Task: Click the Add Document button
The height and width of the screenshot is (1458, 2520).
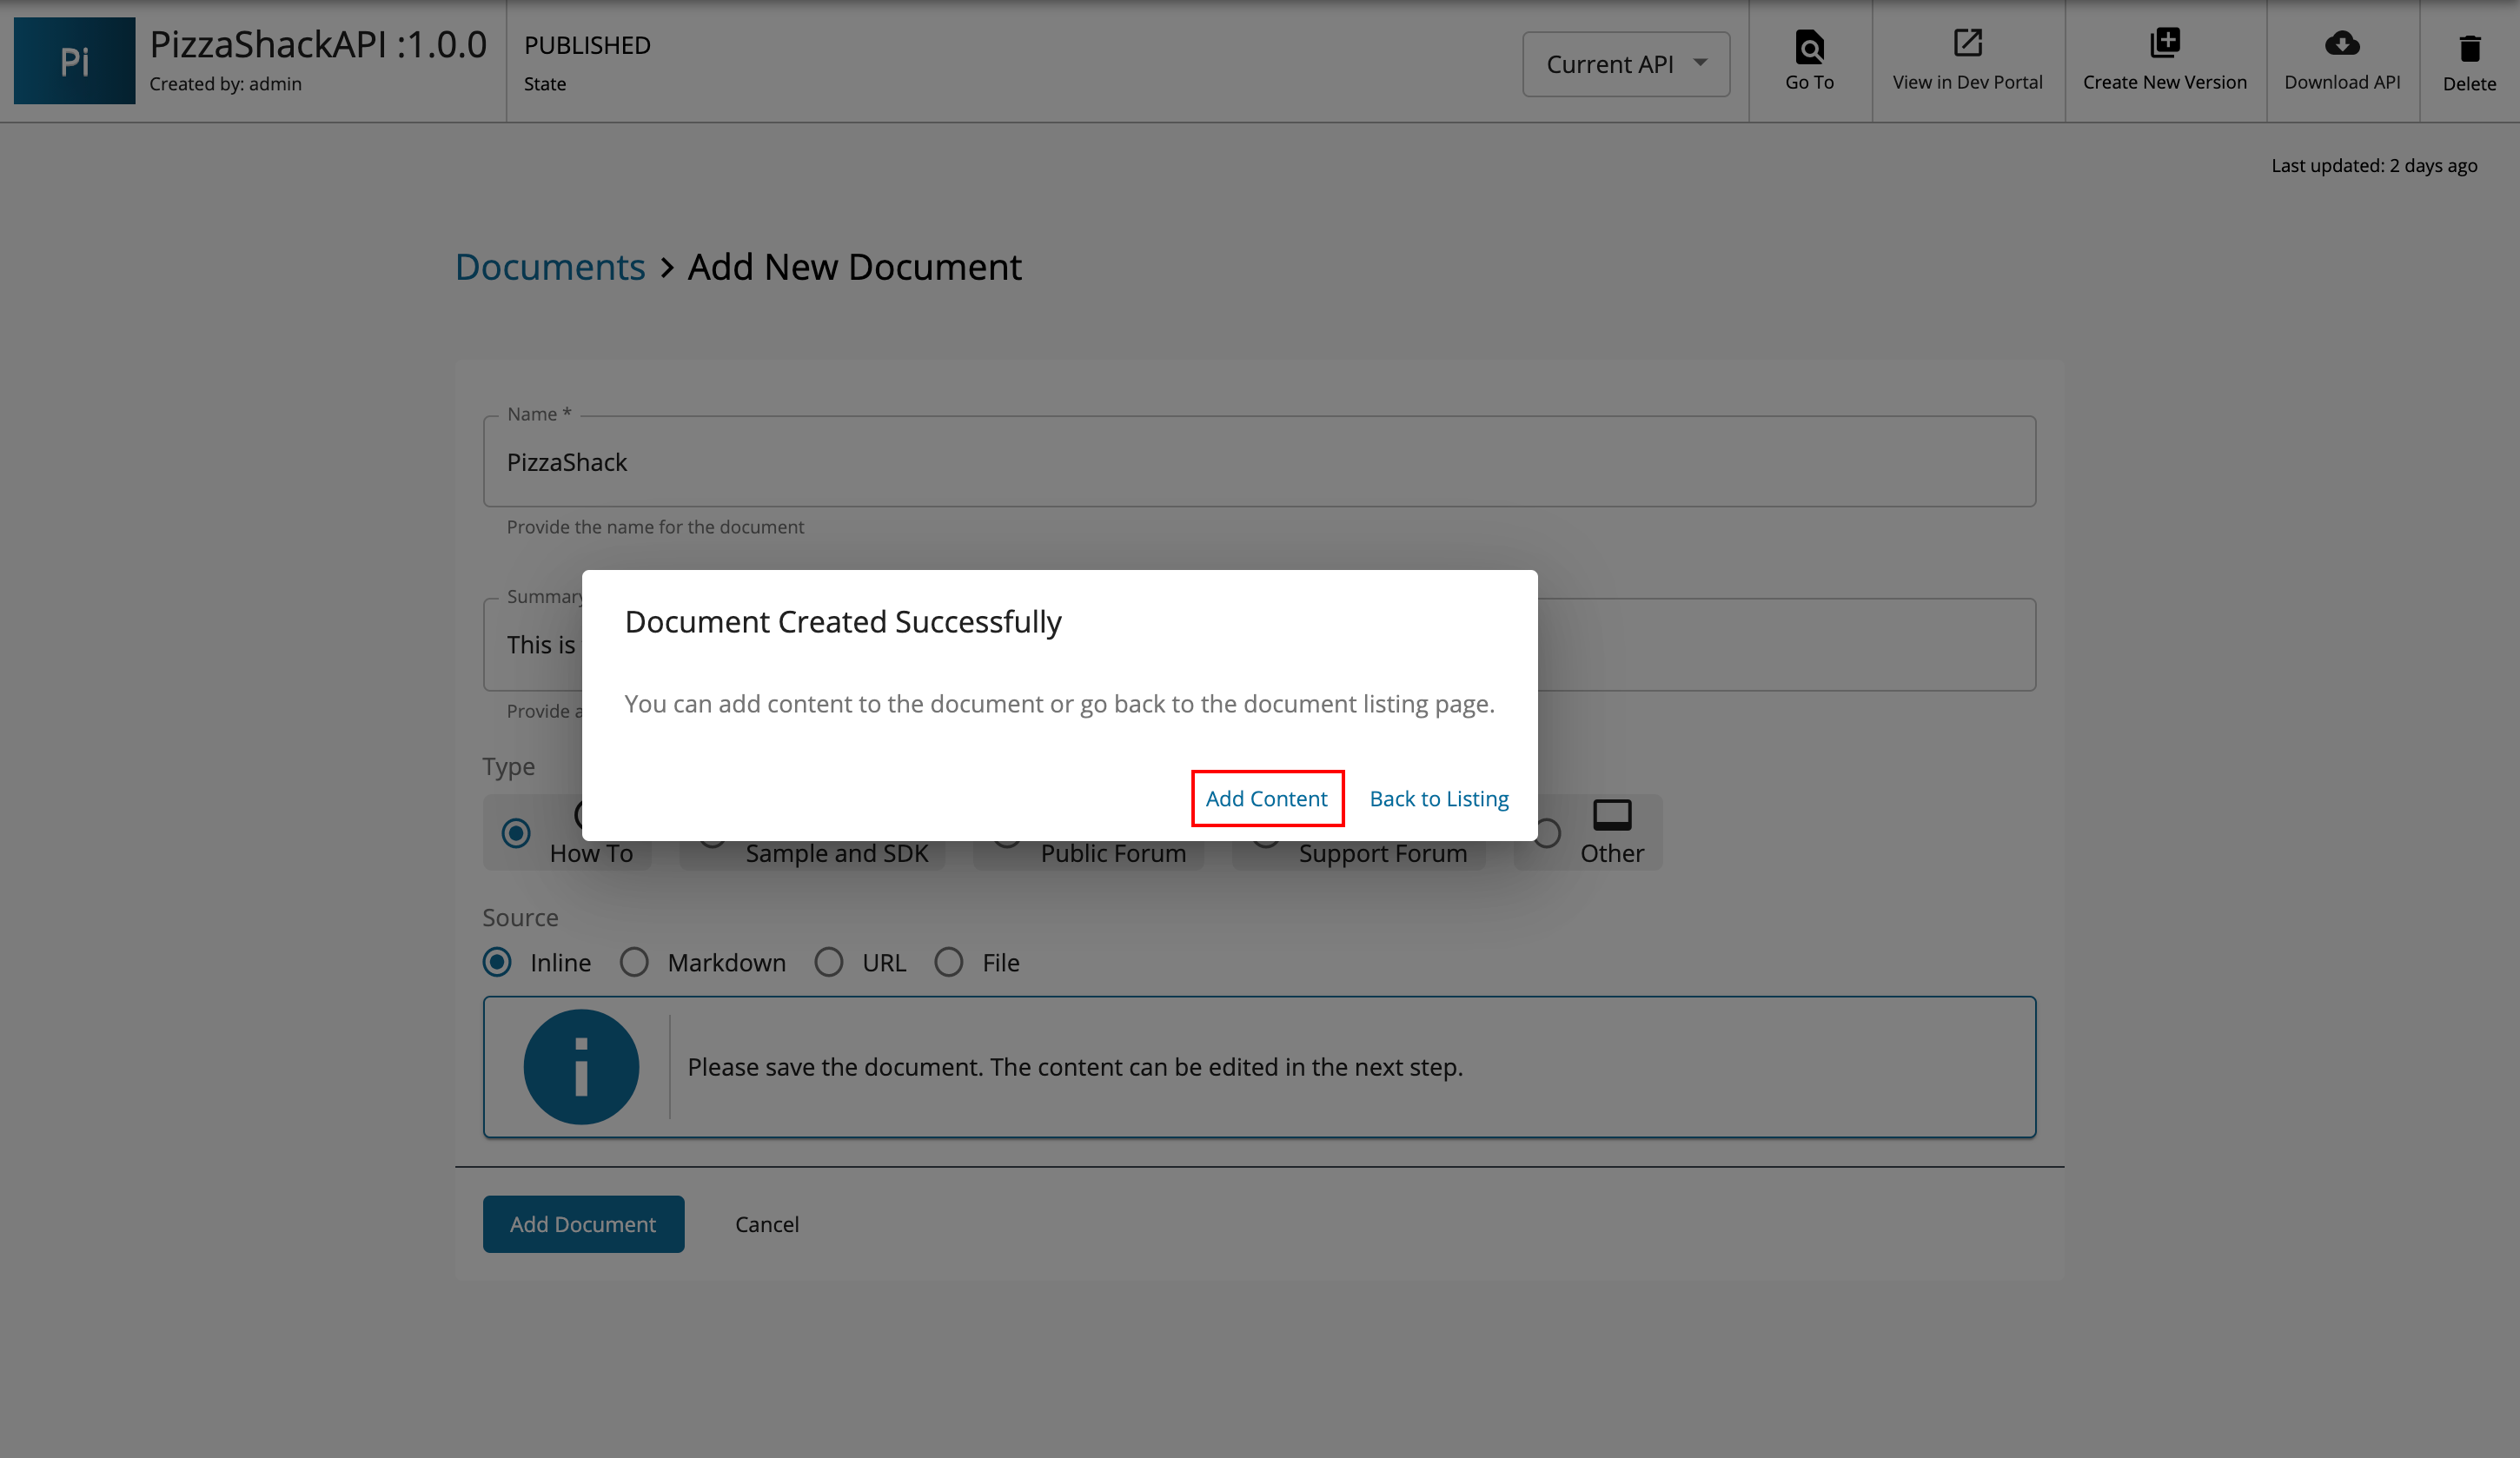Action: 583,1224
